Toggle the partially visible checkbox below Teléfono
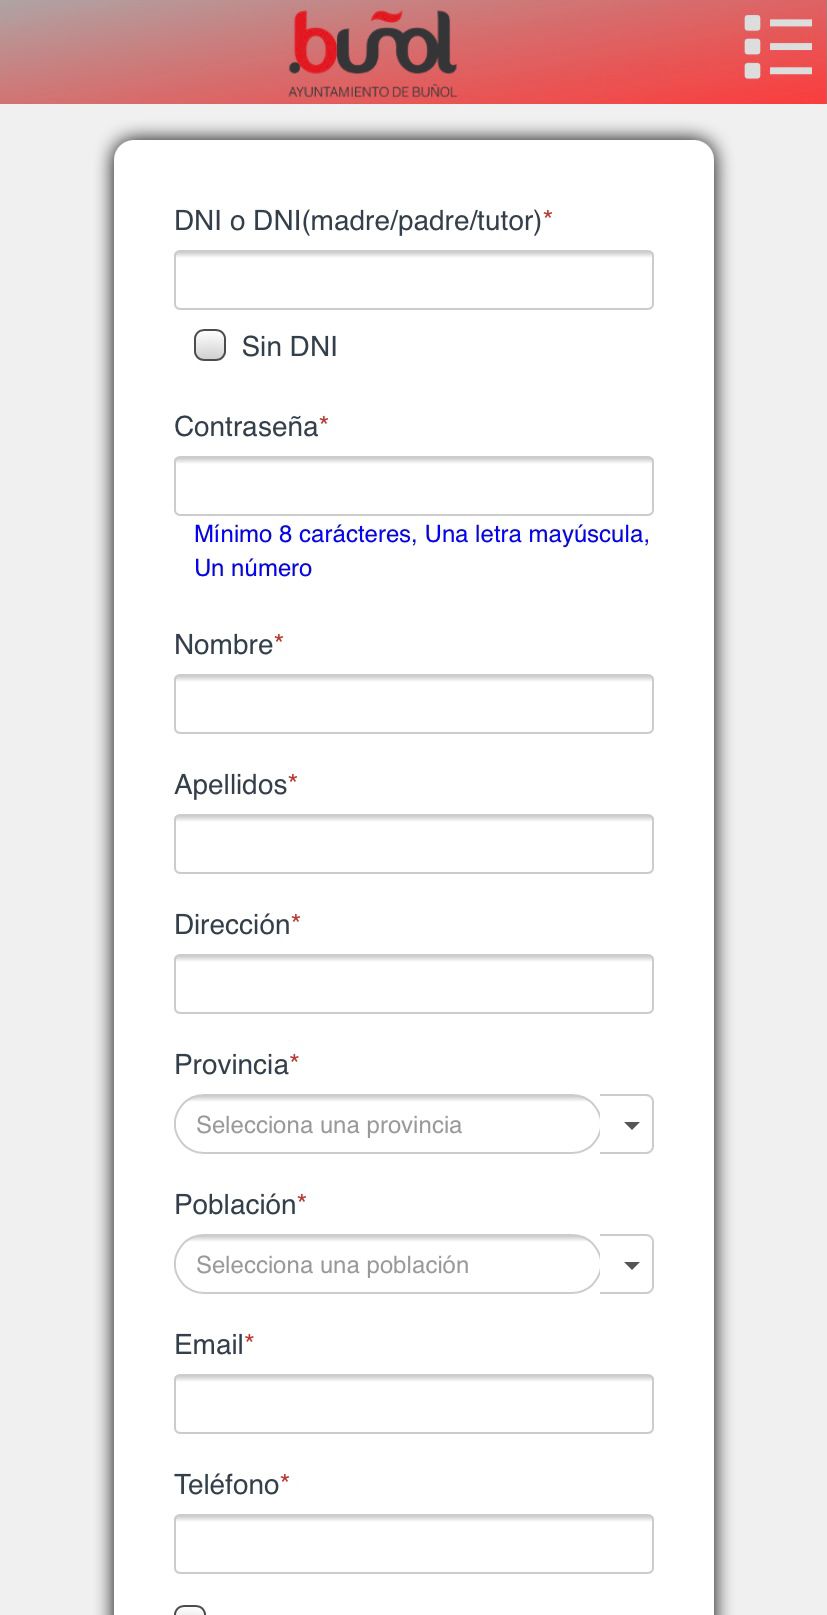827x1615 pixels. [190, 1608]
